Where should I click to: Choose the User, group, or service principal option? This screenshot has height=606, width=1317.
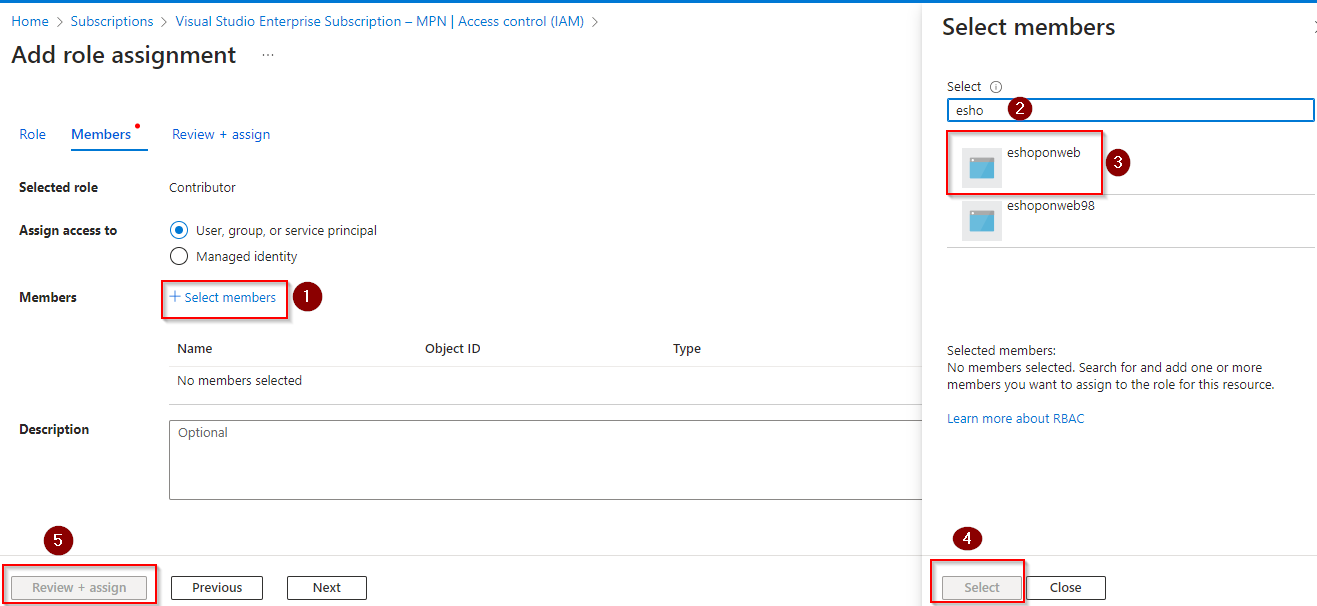[x=179, y=230]
